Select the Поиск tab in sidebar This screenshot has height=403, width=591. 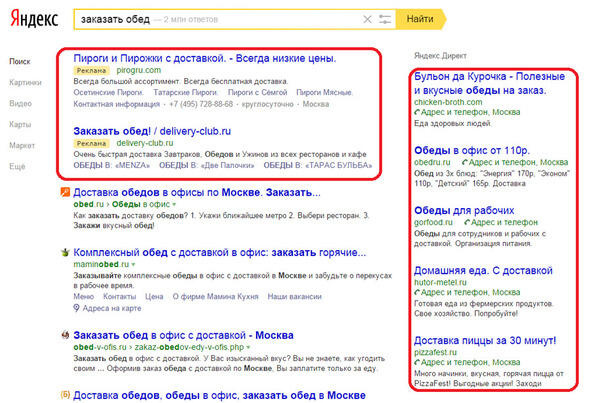pyautogui.click(x=20, y=61)
